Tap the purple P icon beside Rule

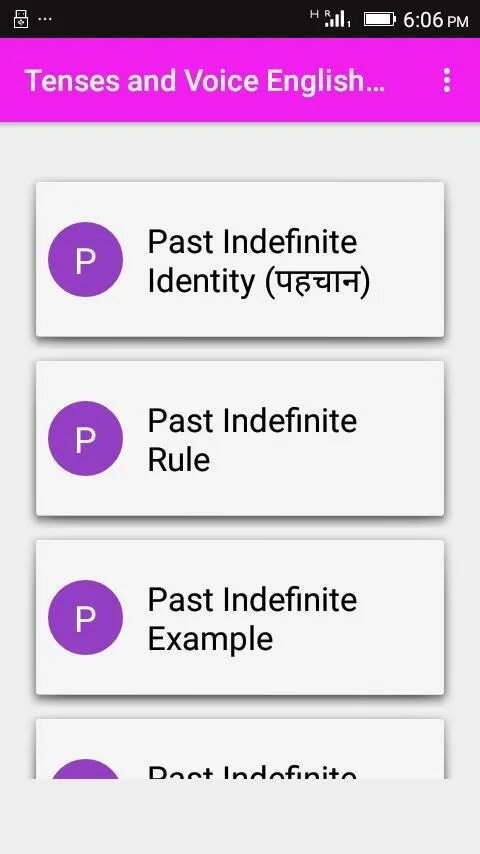[86, 438]
